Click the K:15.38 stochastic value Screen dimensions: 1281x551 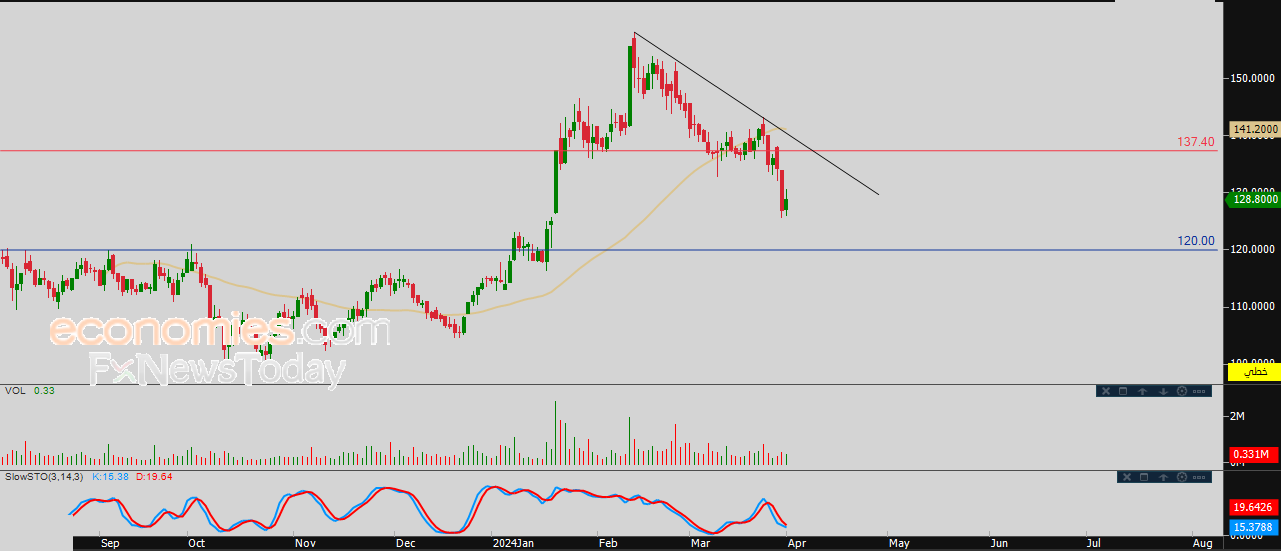tap(112, 477)
